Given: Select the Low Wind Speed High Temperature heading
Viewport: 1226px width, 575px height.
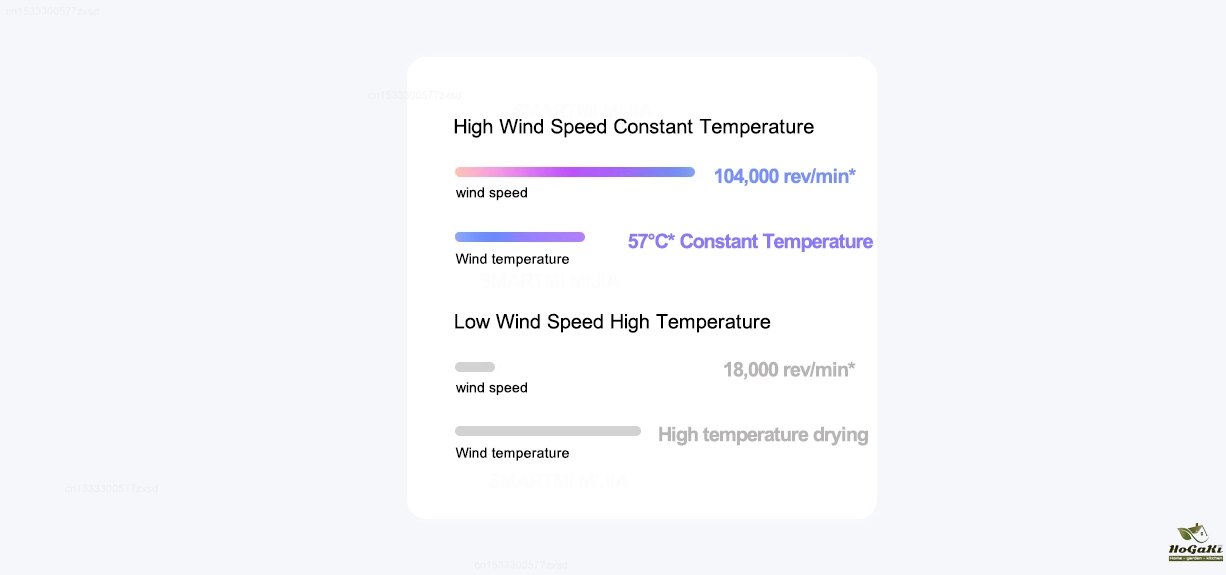Looking at the screenshot, I should [x=612, y=322].
